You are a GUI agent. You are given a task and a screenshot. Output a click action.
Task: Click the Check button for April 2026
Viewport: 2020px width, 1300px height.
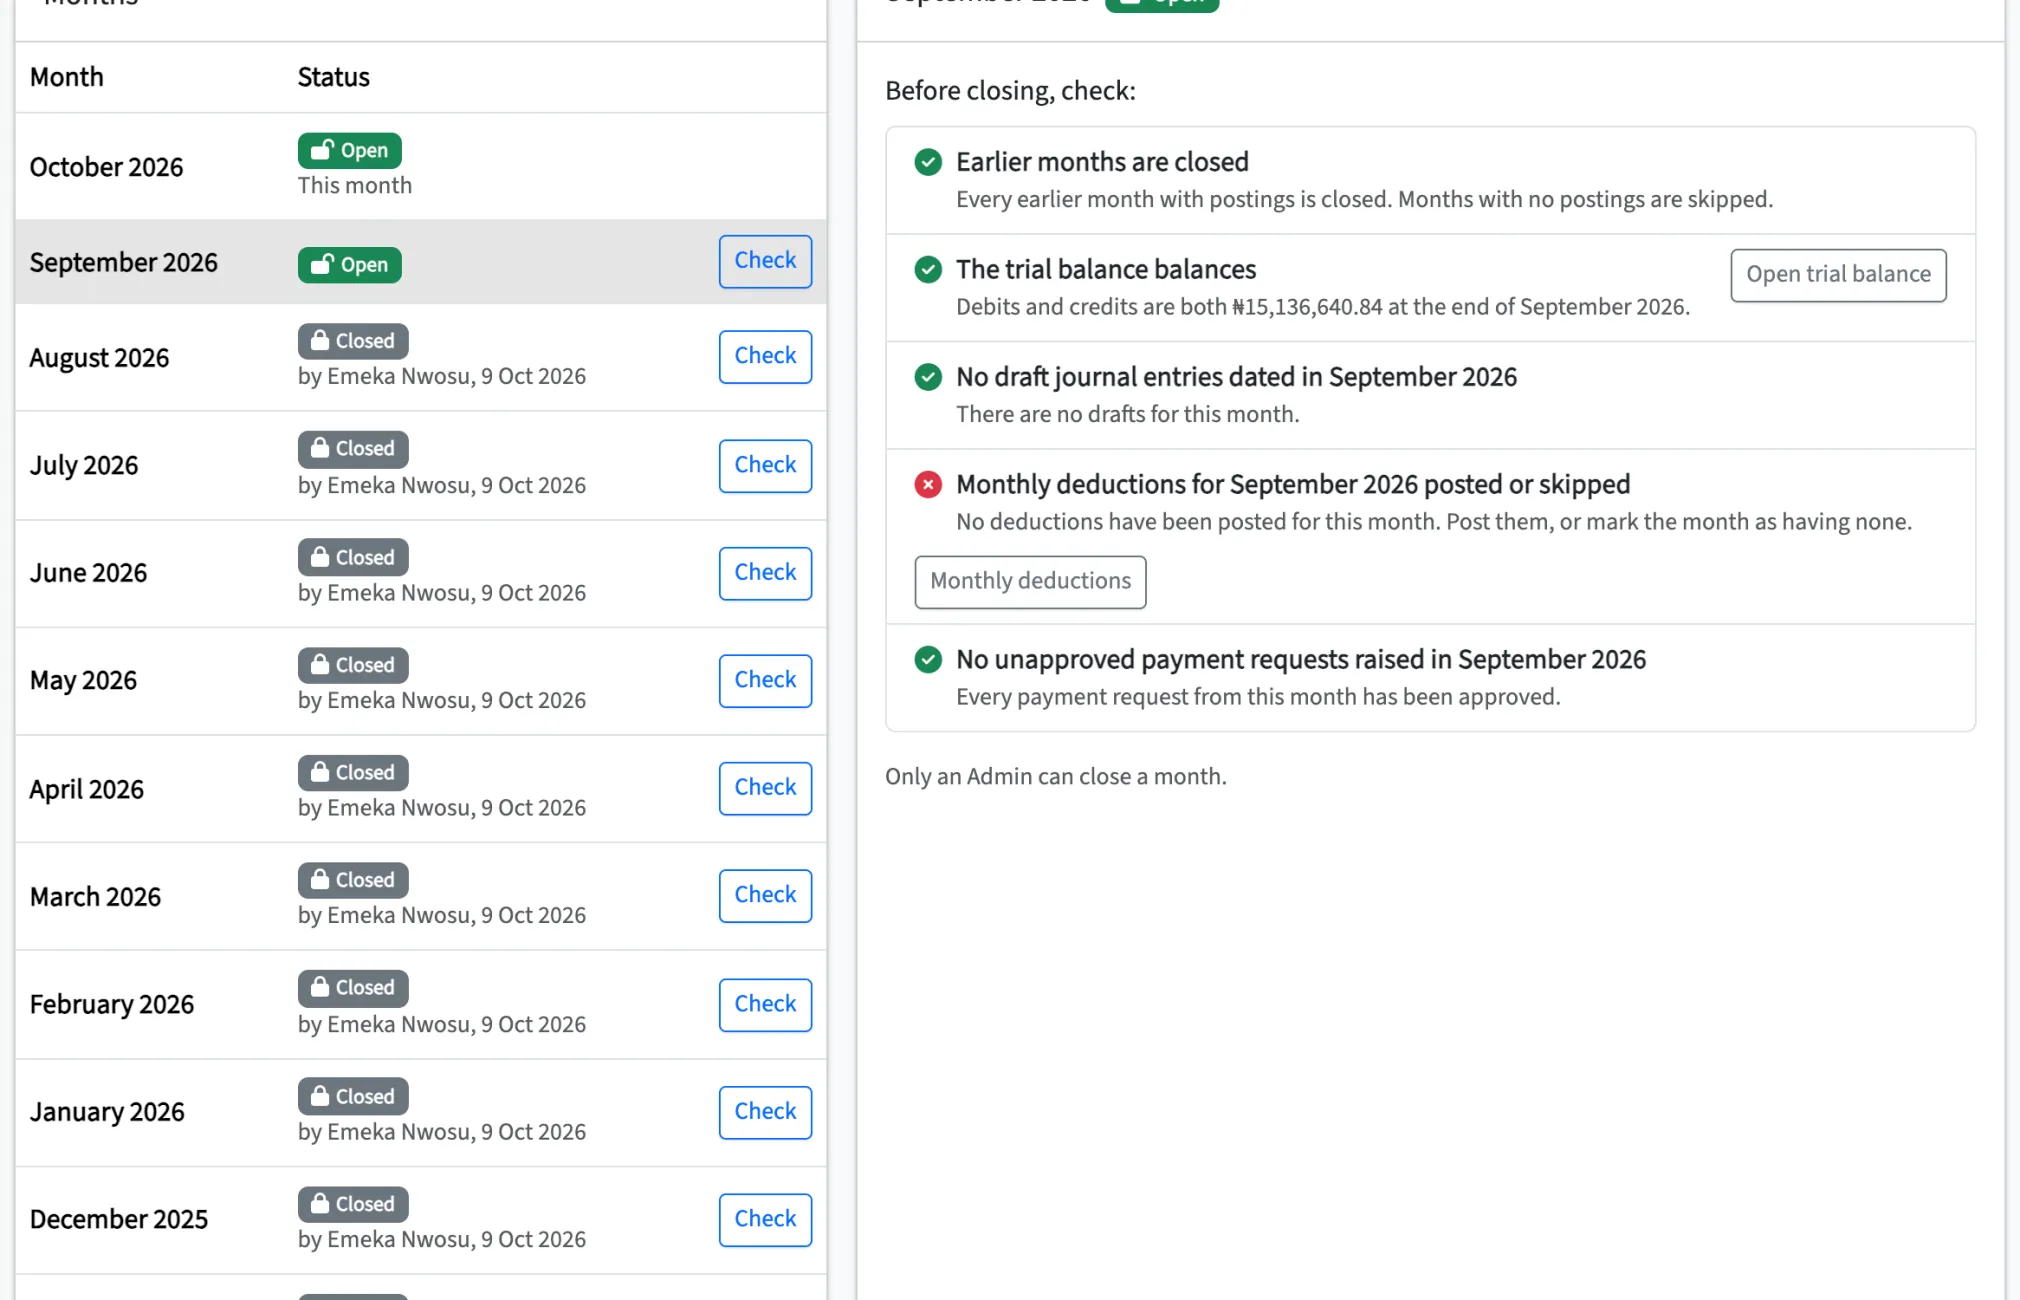[765, 788]
